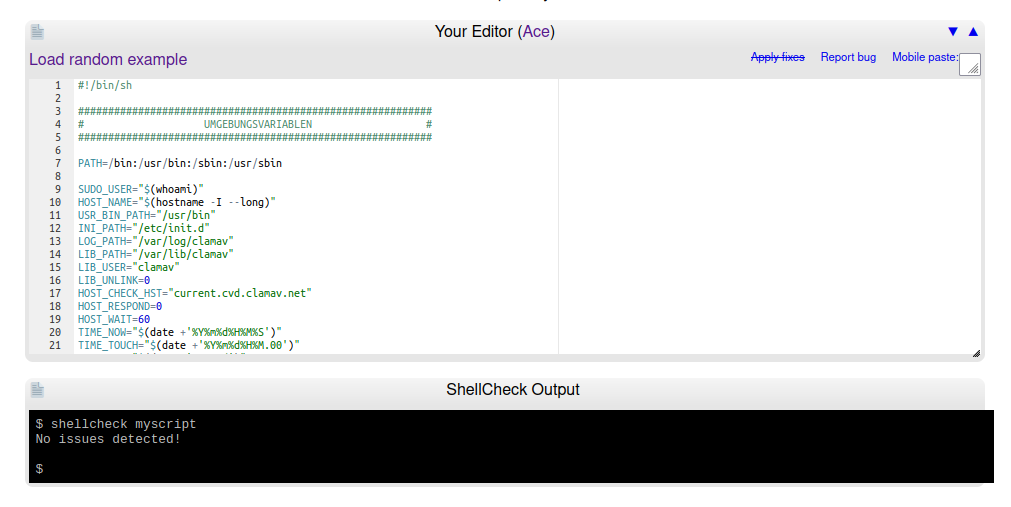
Task: Click line number 16 in gutter
Action: pyautogui.click(x=55, y=280)
